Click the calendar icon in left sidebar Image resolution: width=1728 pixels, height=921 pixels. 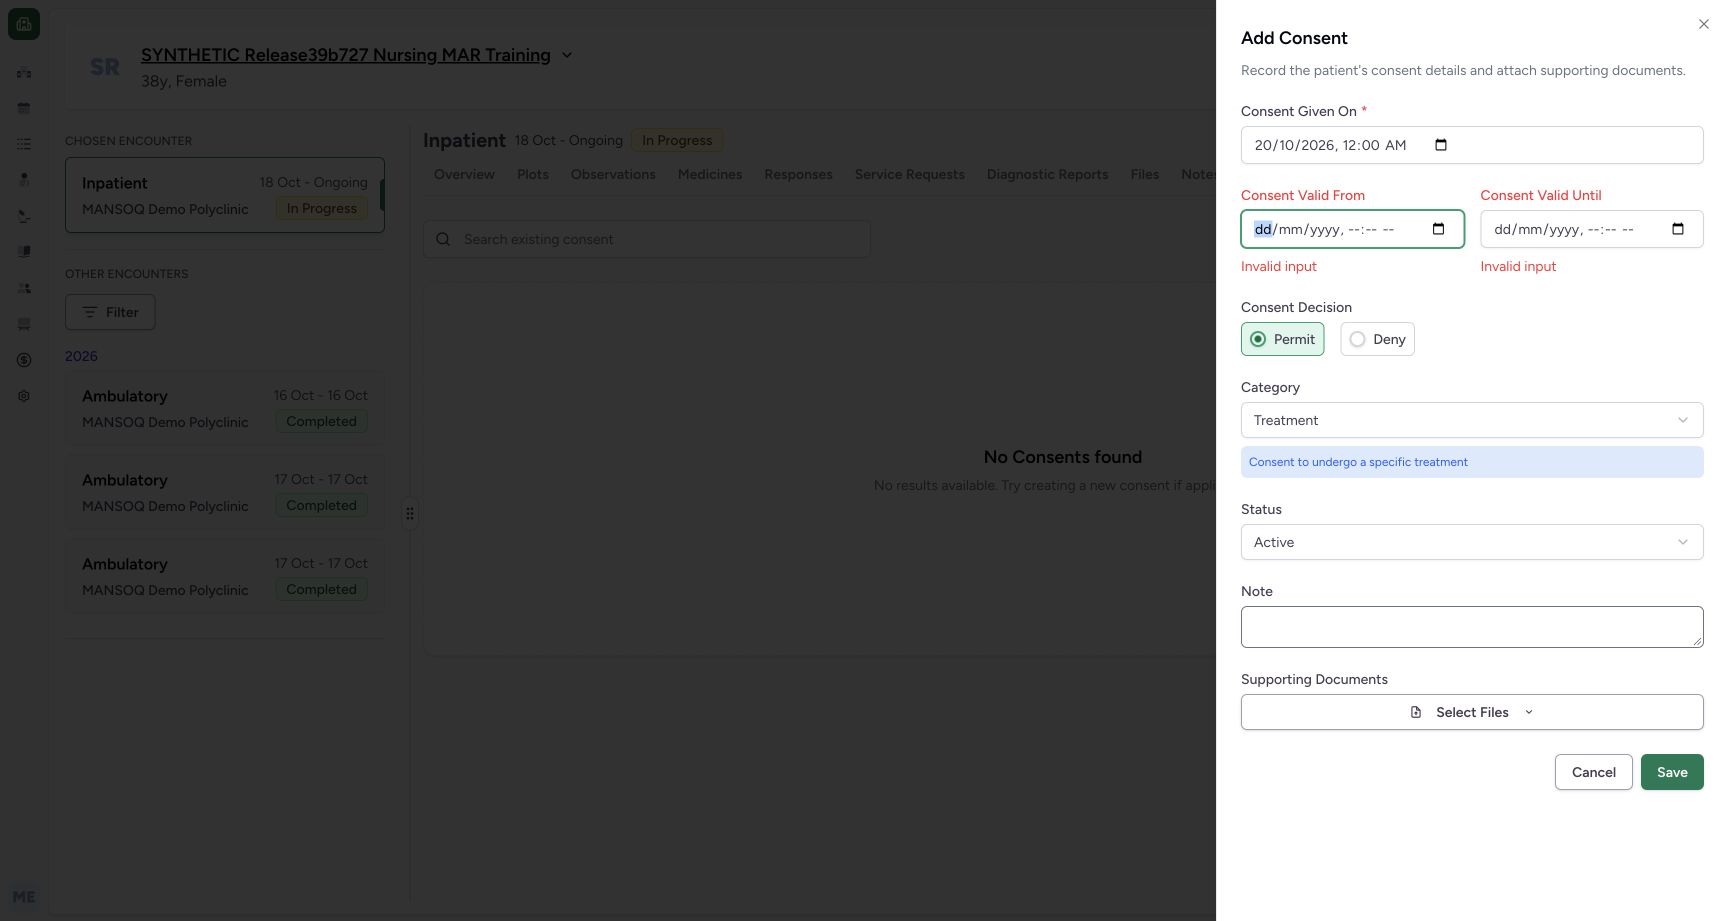click(24, 108)
